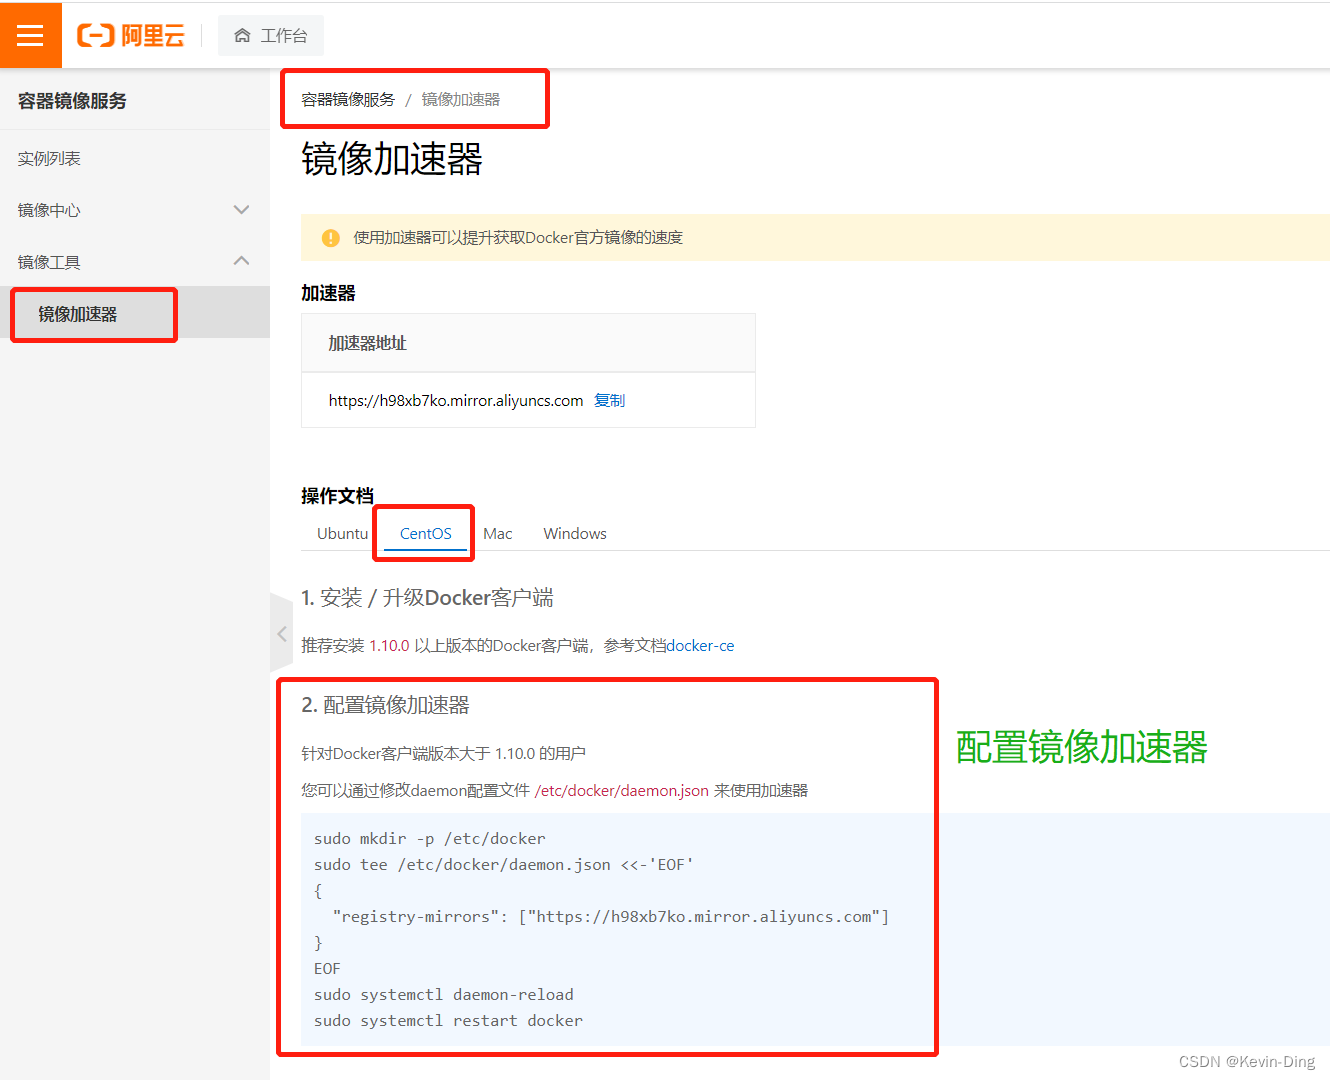Select the accelerator URL text
This screenshot has width=1330, height=1080.
click(x=456, y=400)
